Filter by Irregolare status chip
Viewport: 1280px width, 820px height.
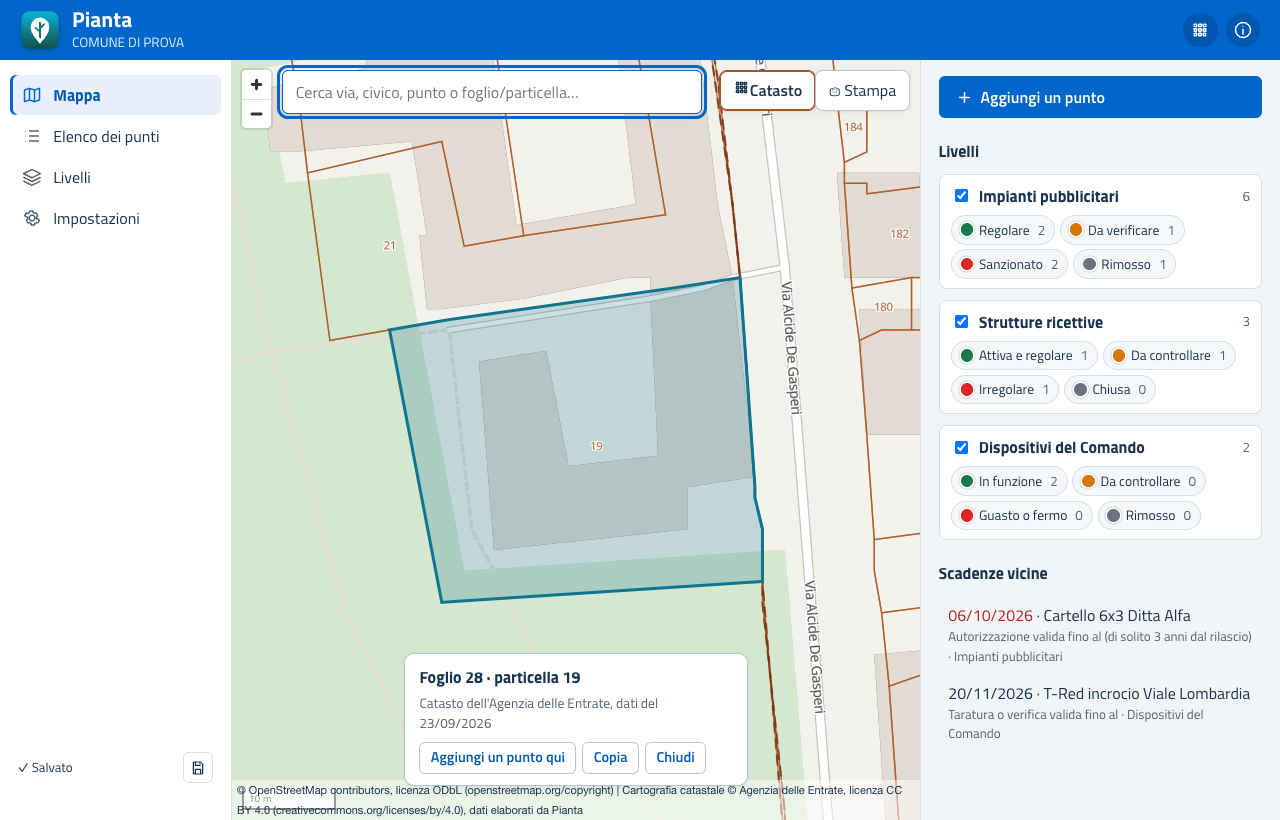(1005, 389)
